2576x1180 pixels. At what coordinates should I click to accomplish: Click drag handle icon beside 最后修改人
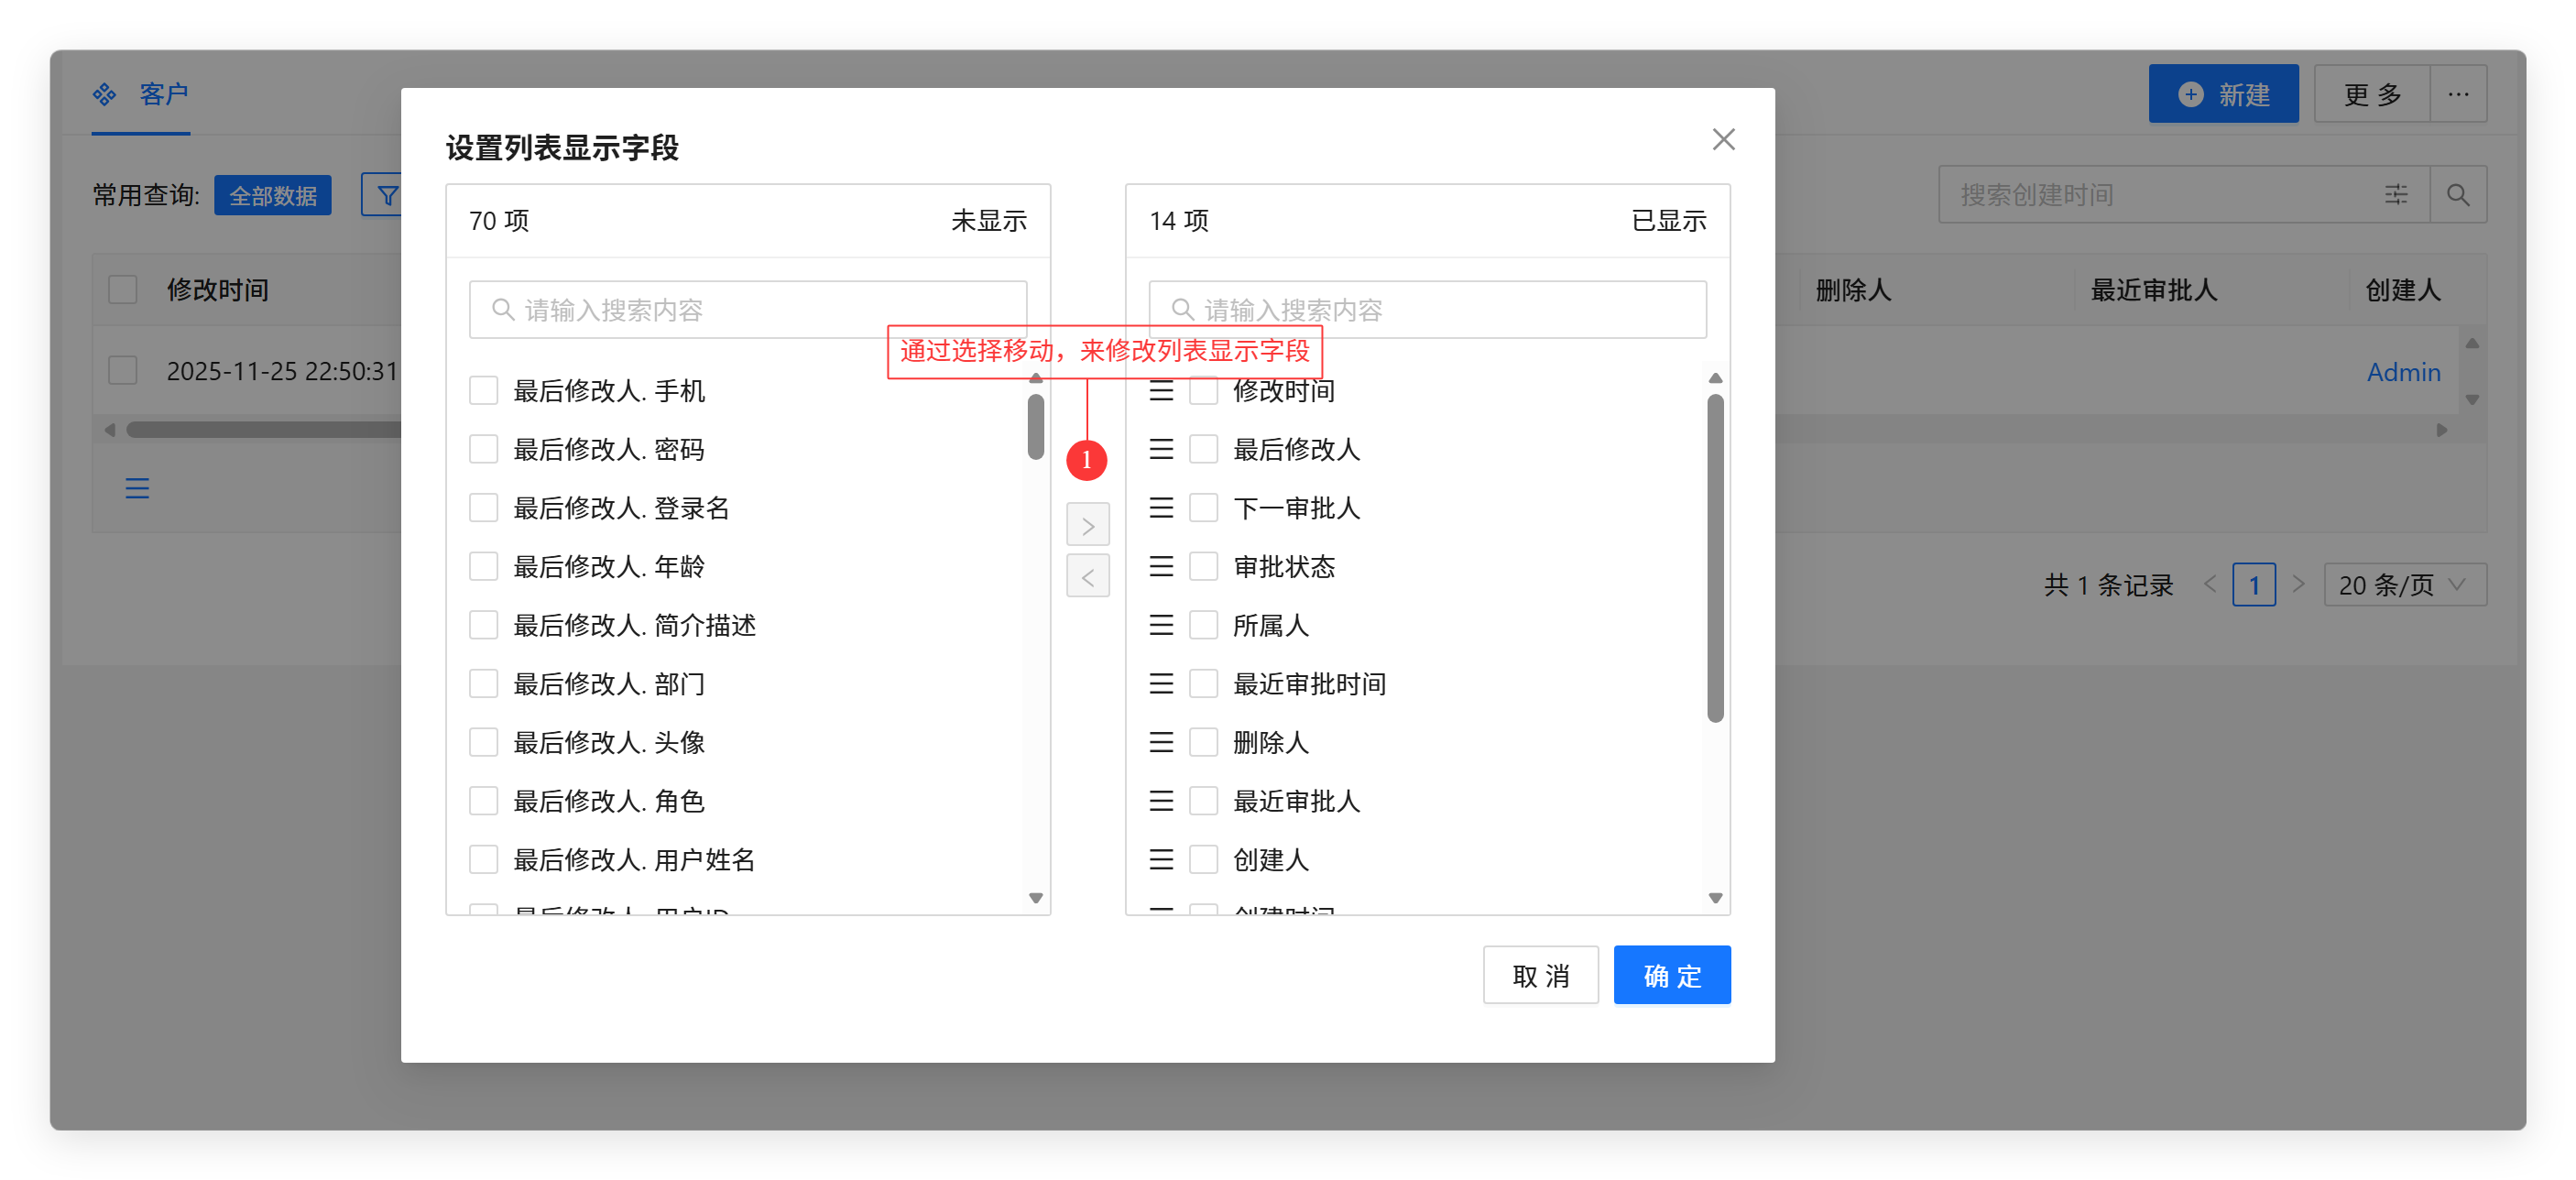(1160, 449)
